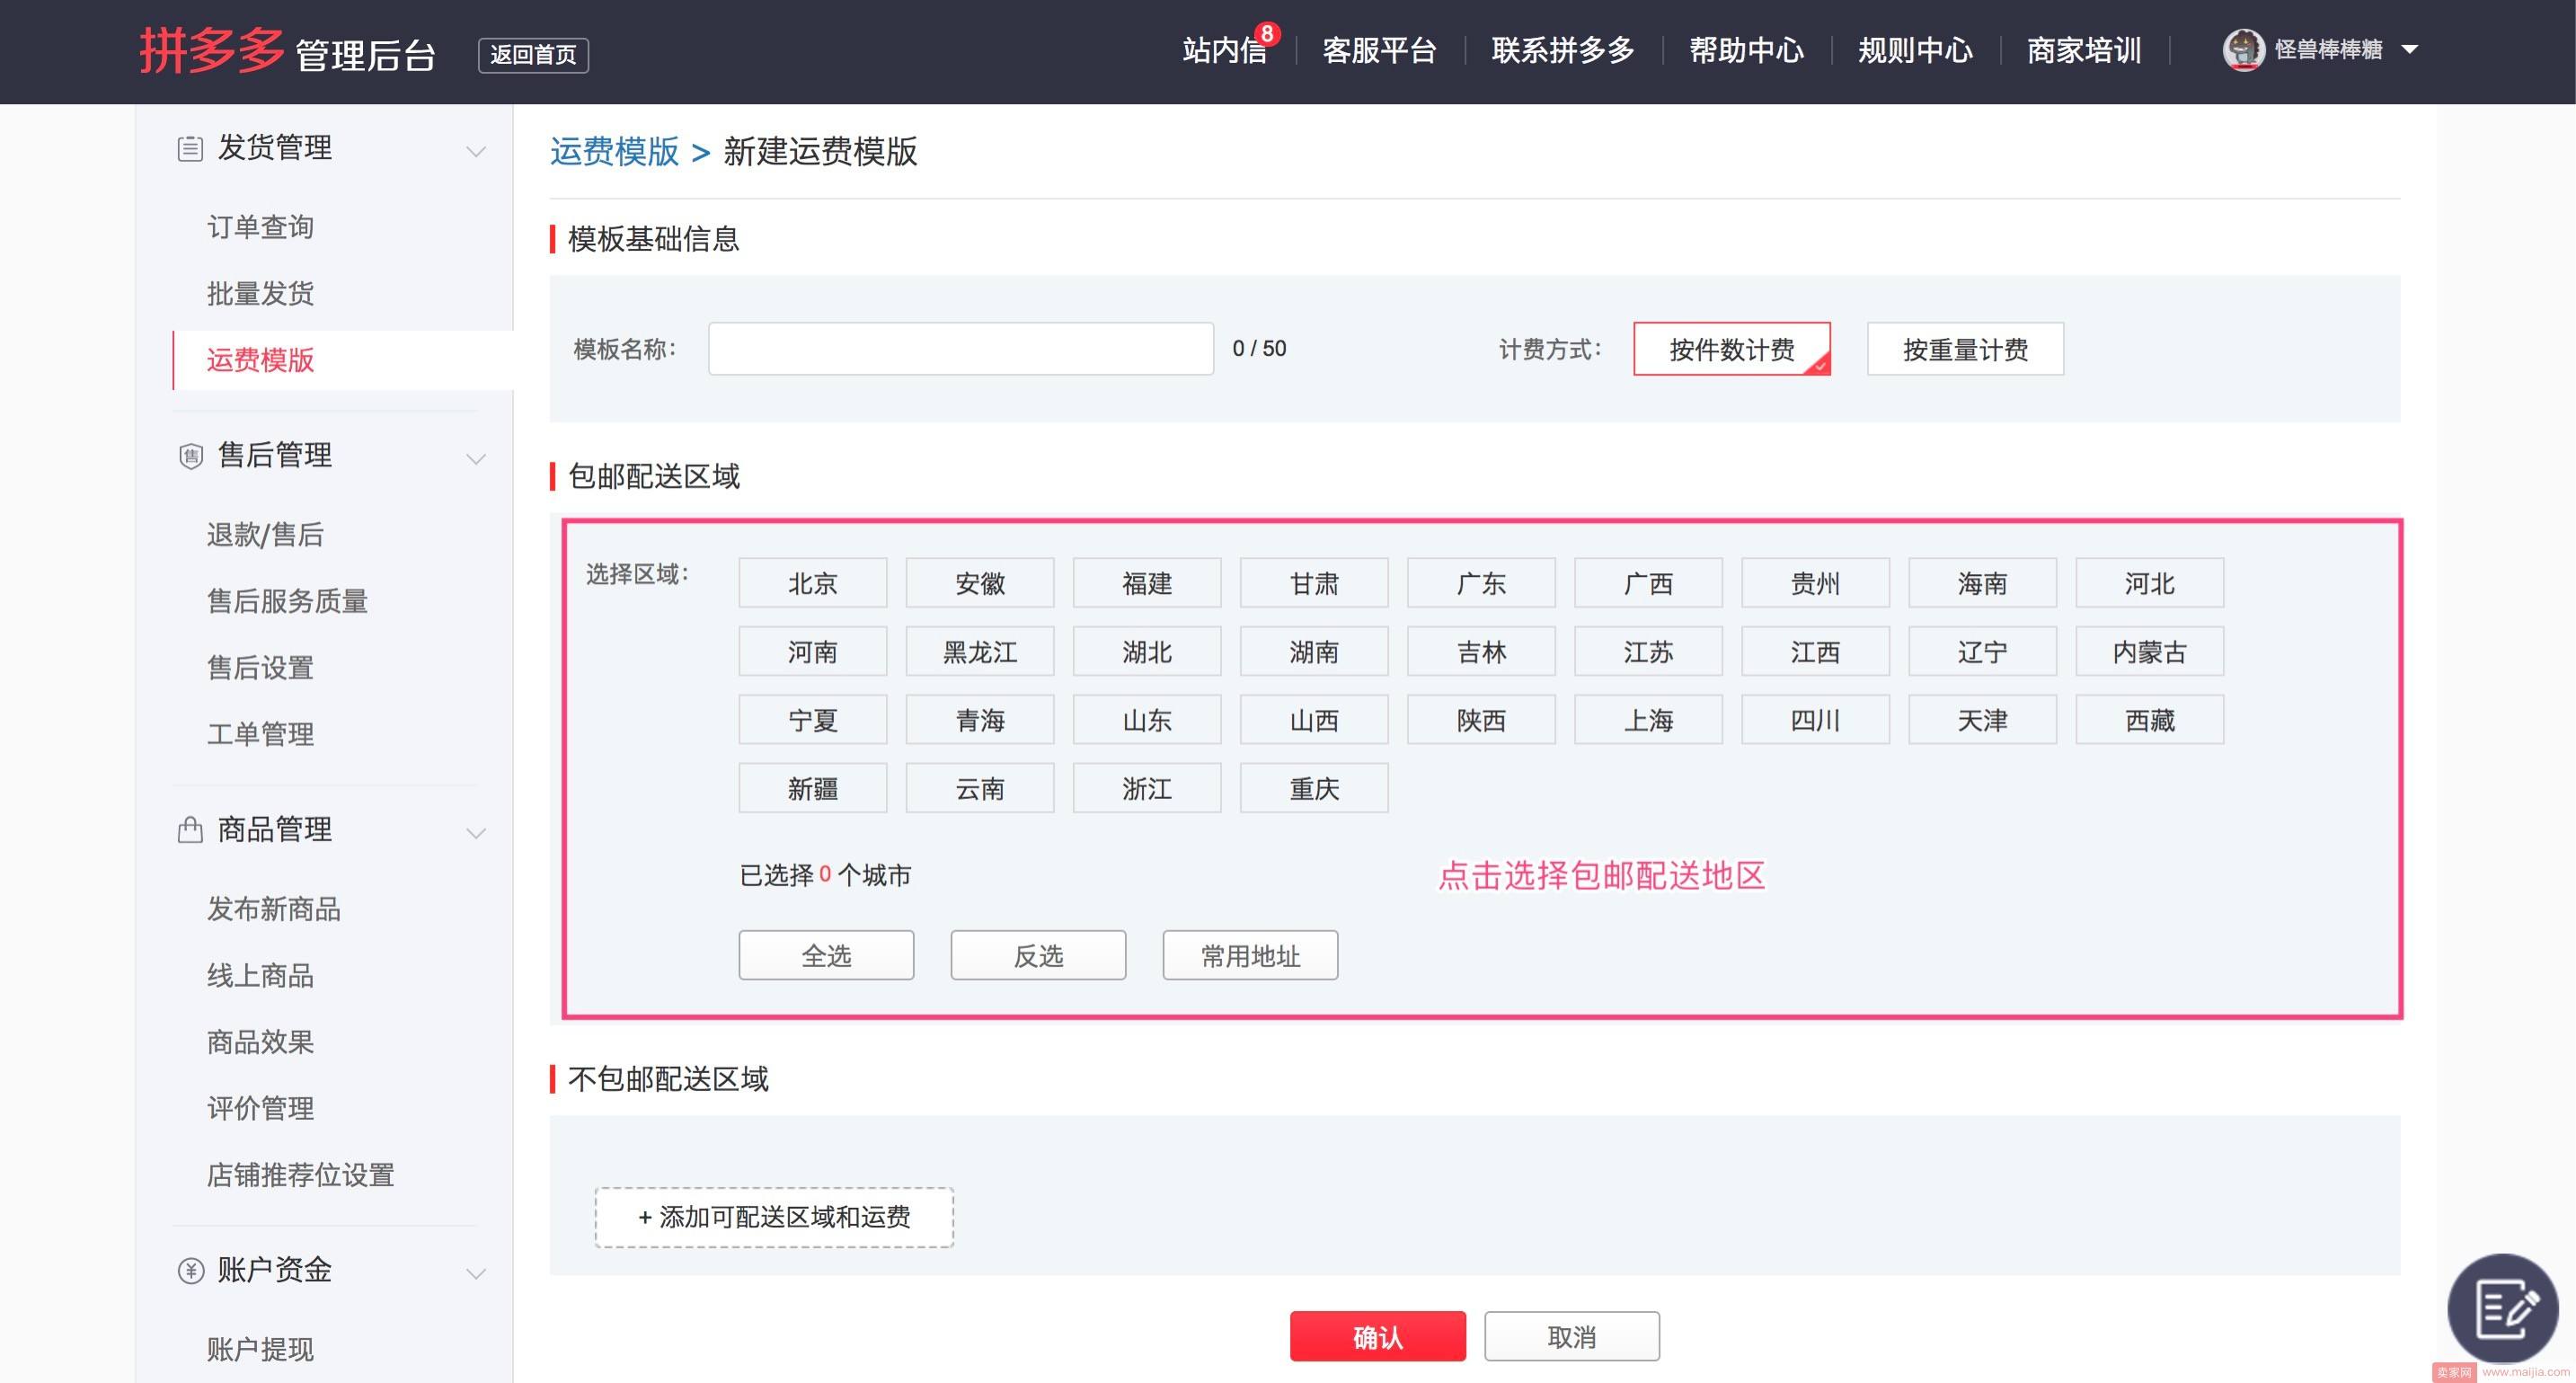Open 线上商品 in sidebar
The image size is (2576, 1383).
point(260,975)
